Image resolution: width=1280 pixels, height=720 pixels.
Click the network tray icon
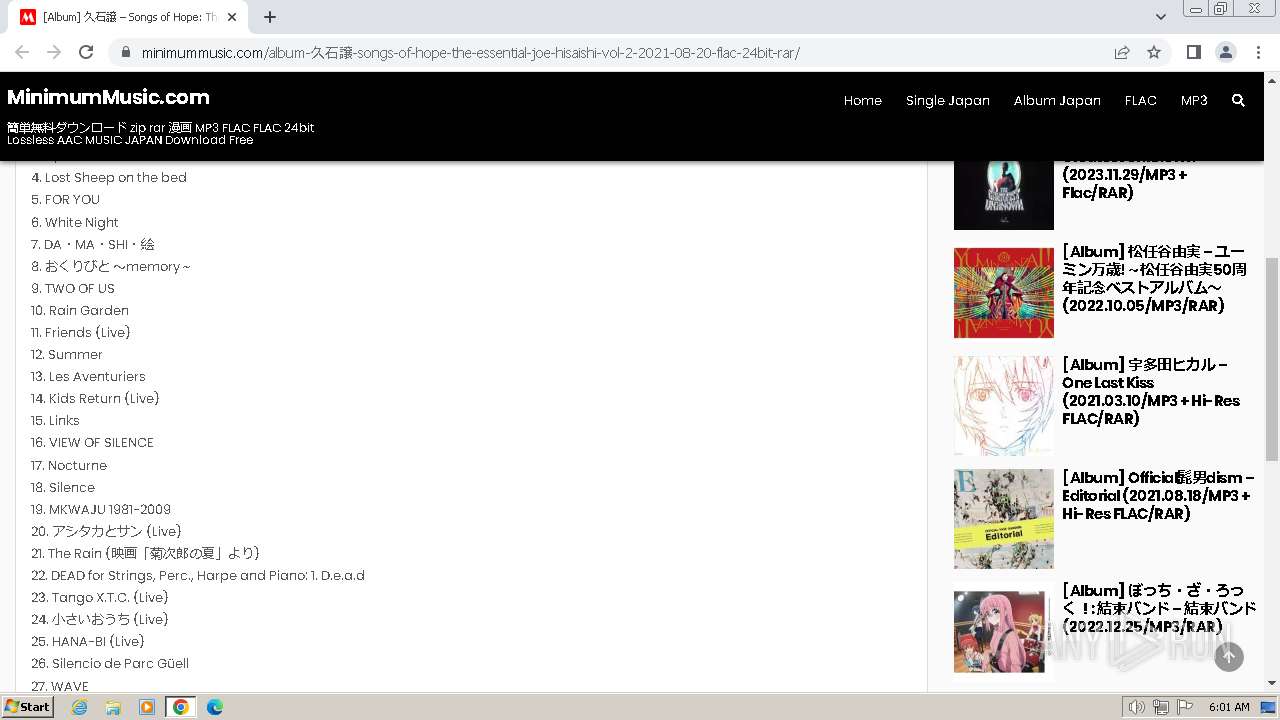point(1161,707)
